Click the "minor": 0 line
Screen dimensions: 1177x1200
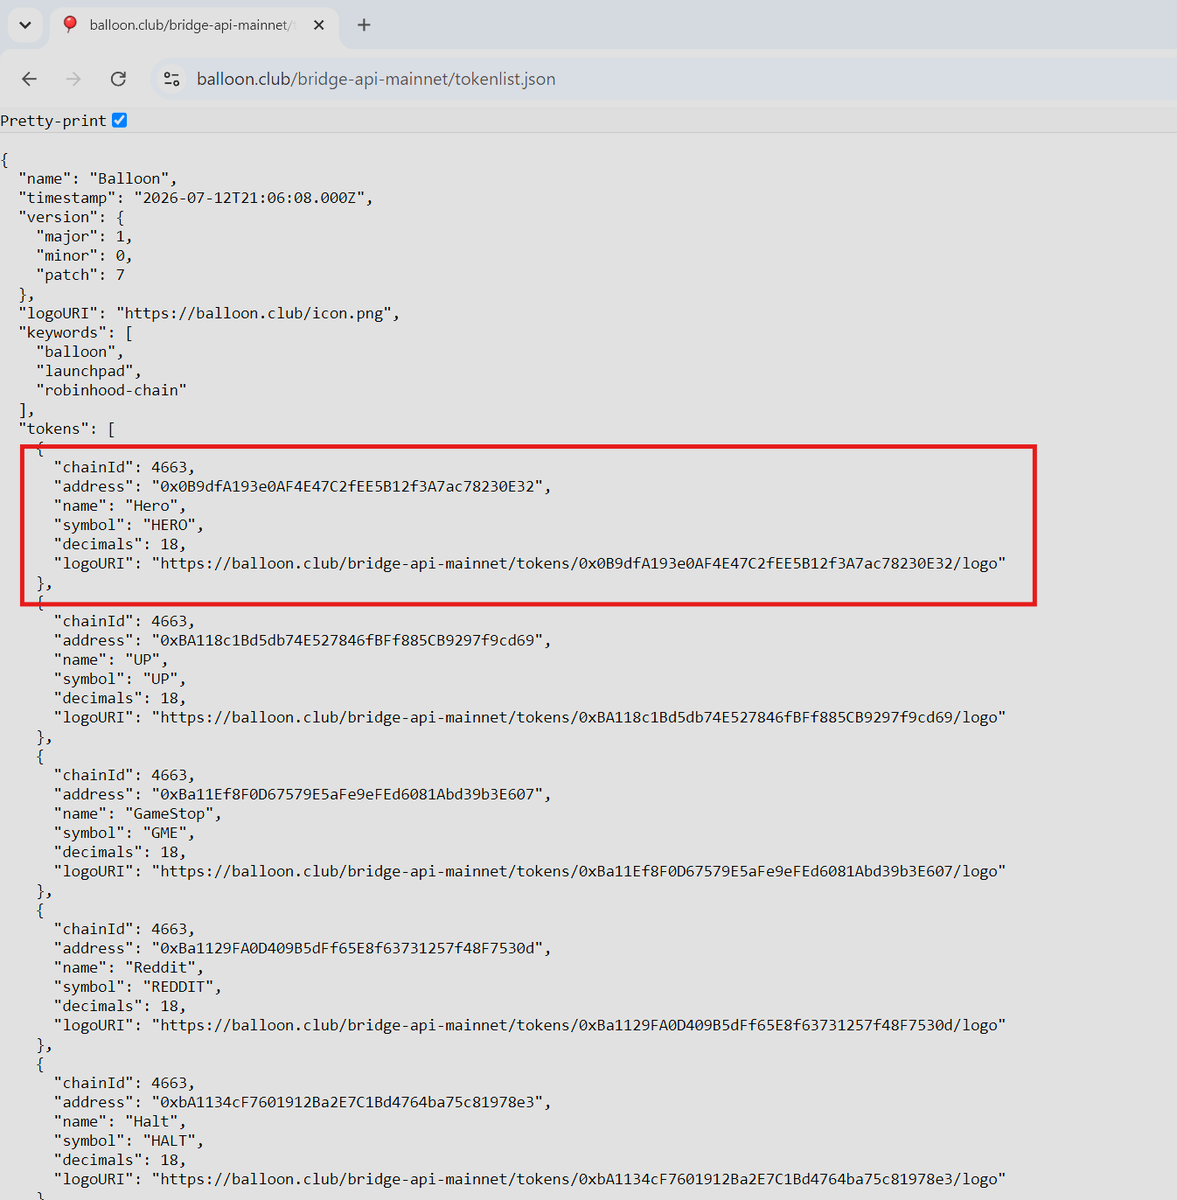tap(84, 256)
